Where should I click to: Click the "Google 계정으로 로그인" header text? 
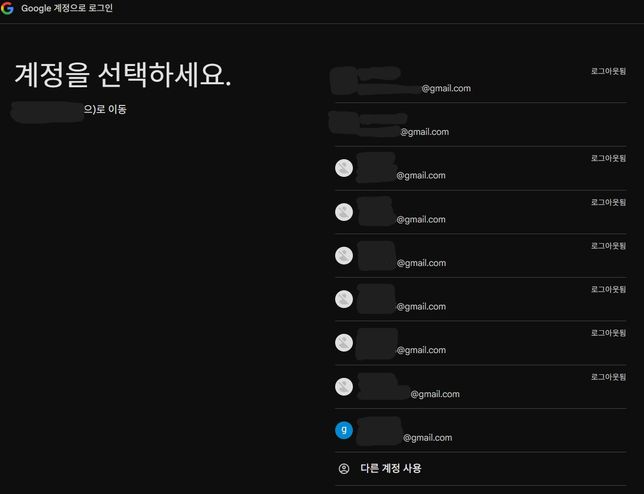[x=67, y=8]
